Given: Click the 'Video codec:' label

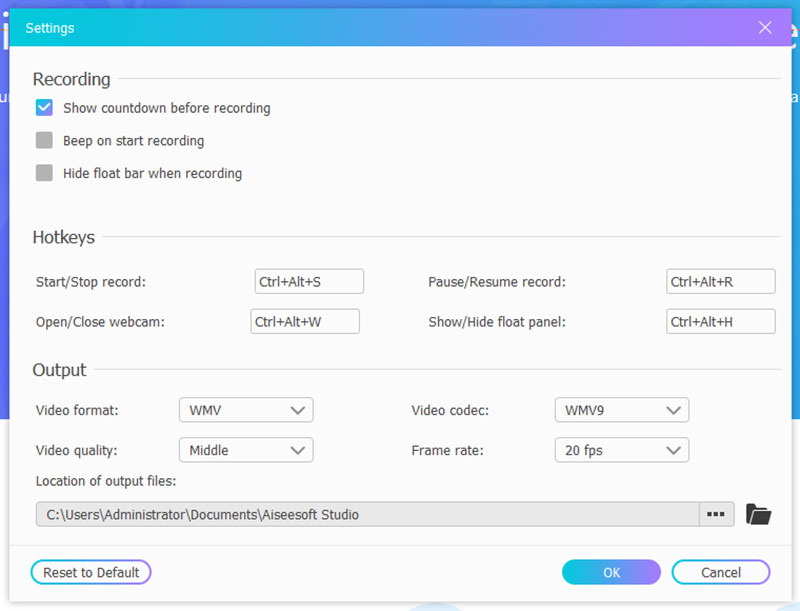Looking at the screenshot, I should [450, 411].
